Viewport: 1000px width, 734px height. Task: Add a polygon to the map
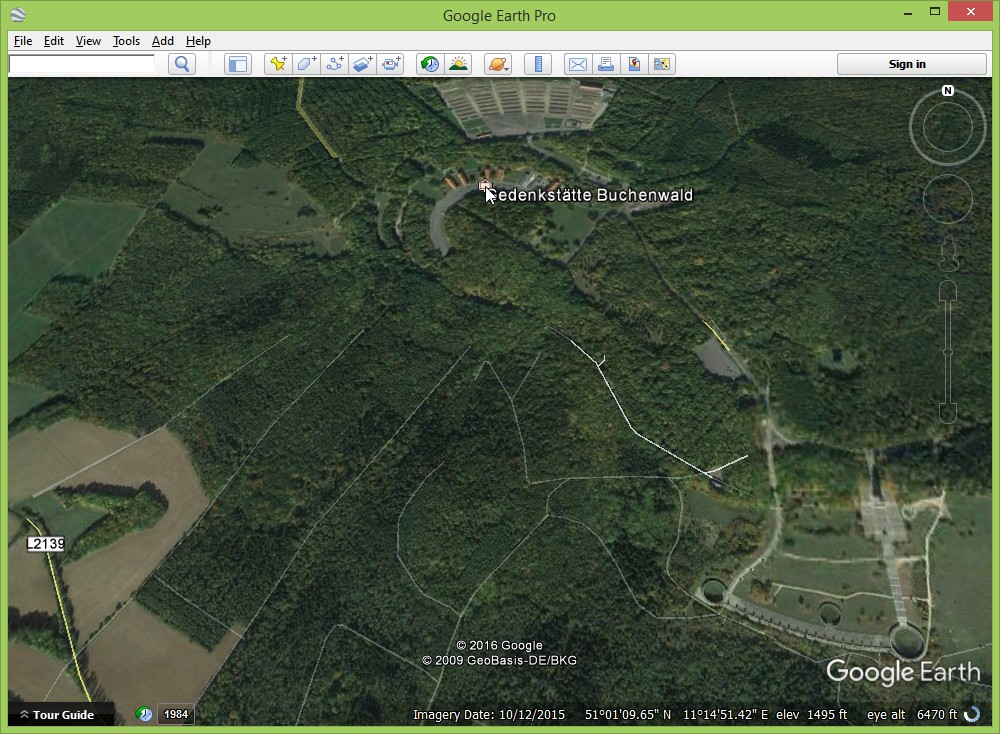(x=306, y=64)
